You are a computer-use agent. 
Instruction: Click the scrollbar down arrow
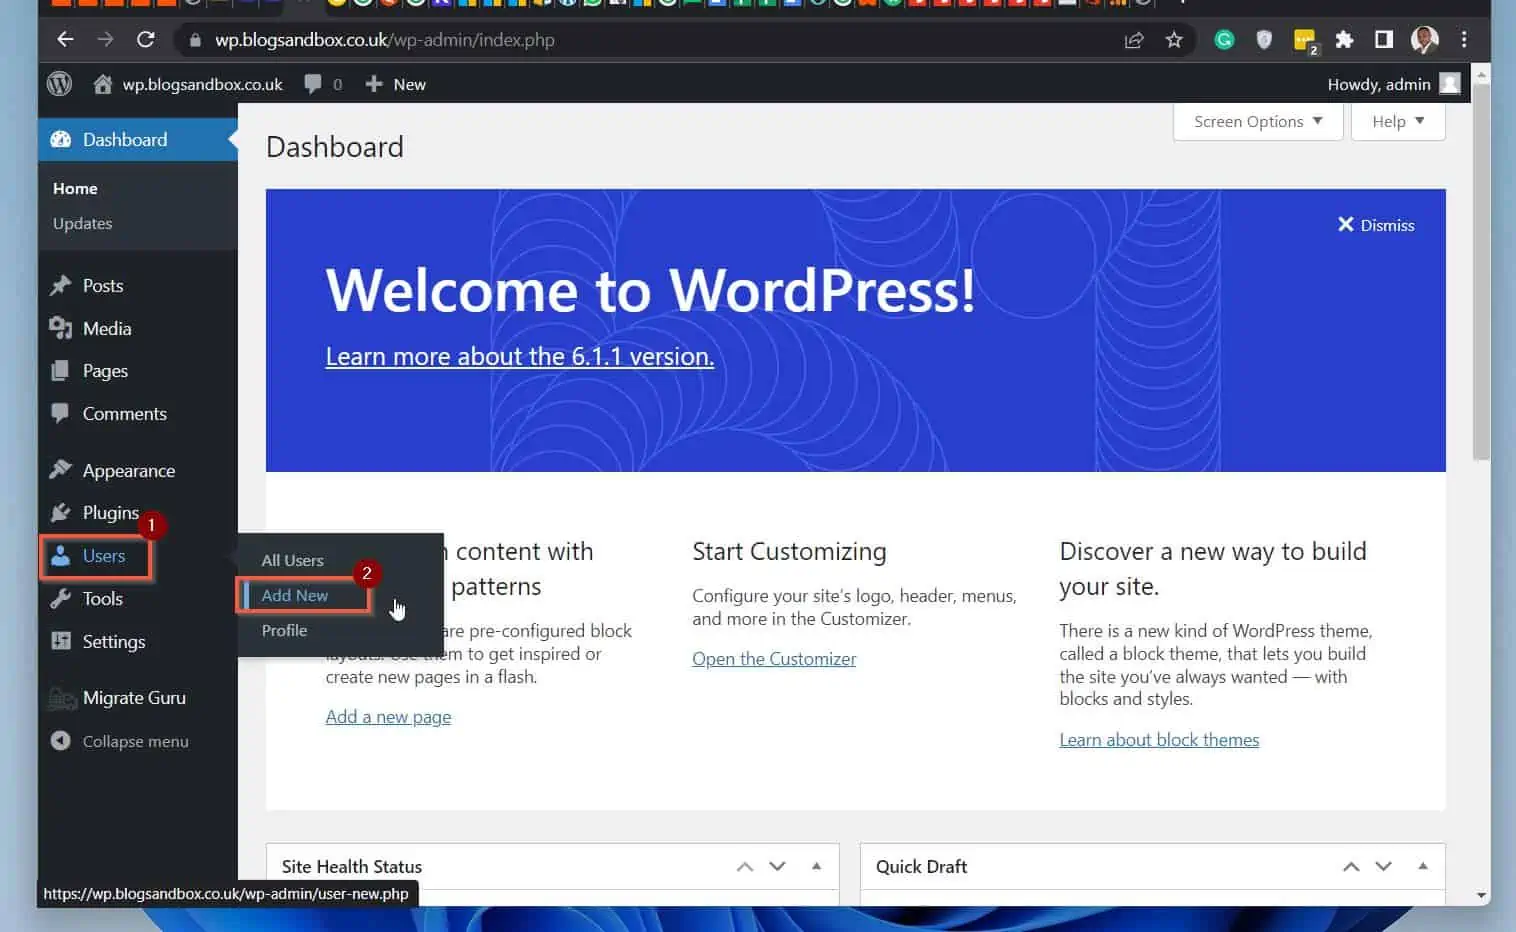click(1482, 895)
